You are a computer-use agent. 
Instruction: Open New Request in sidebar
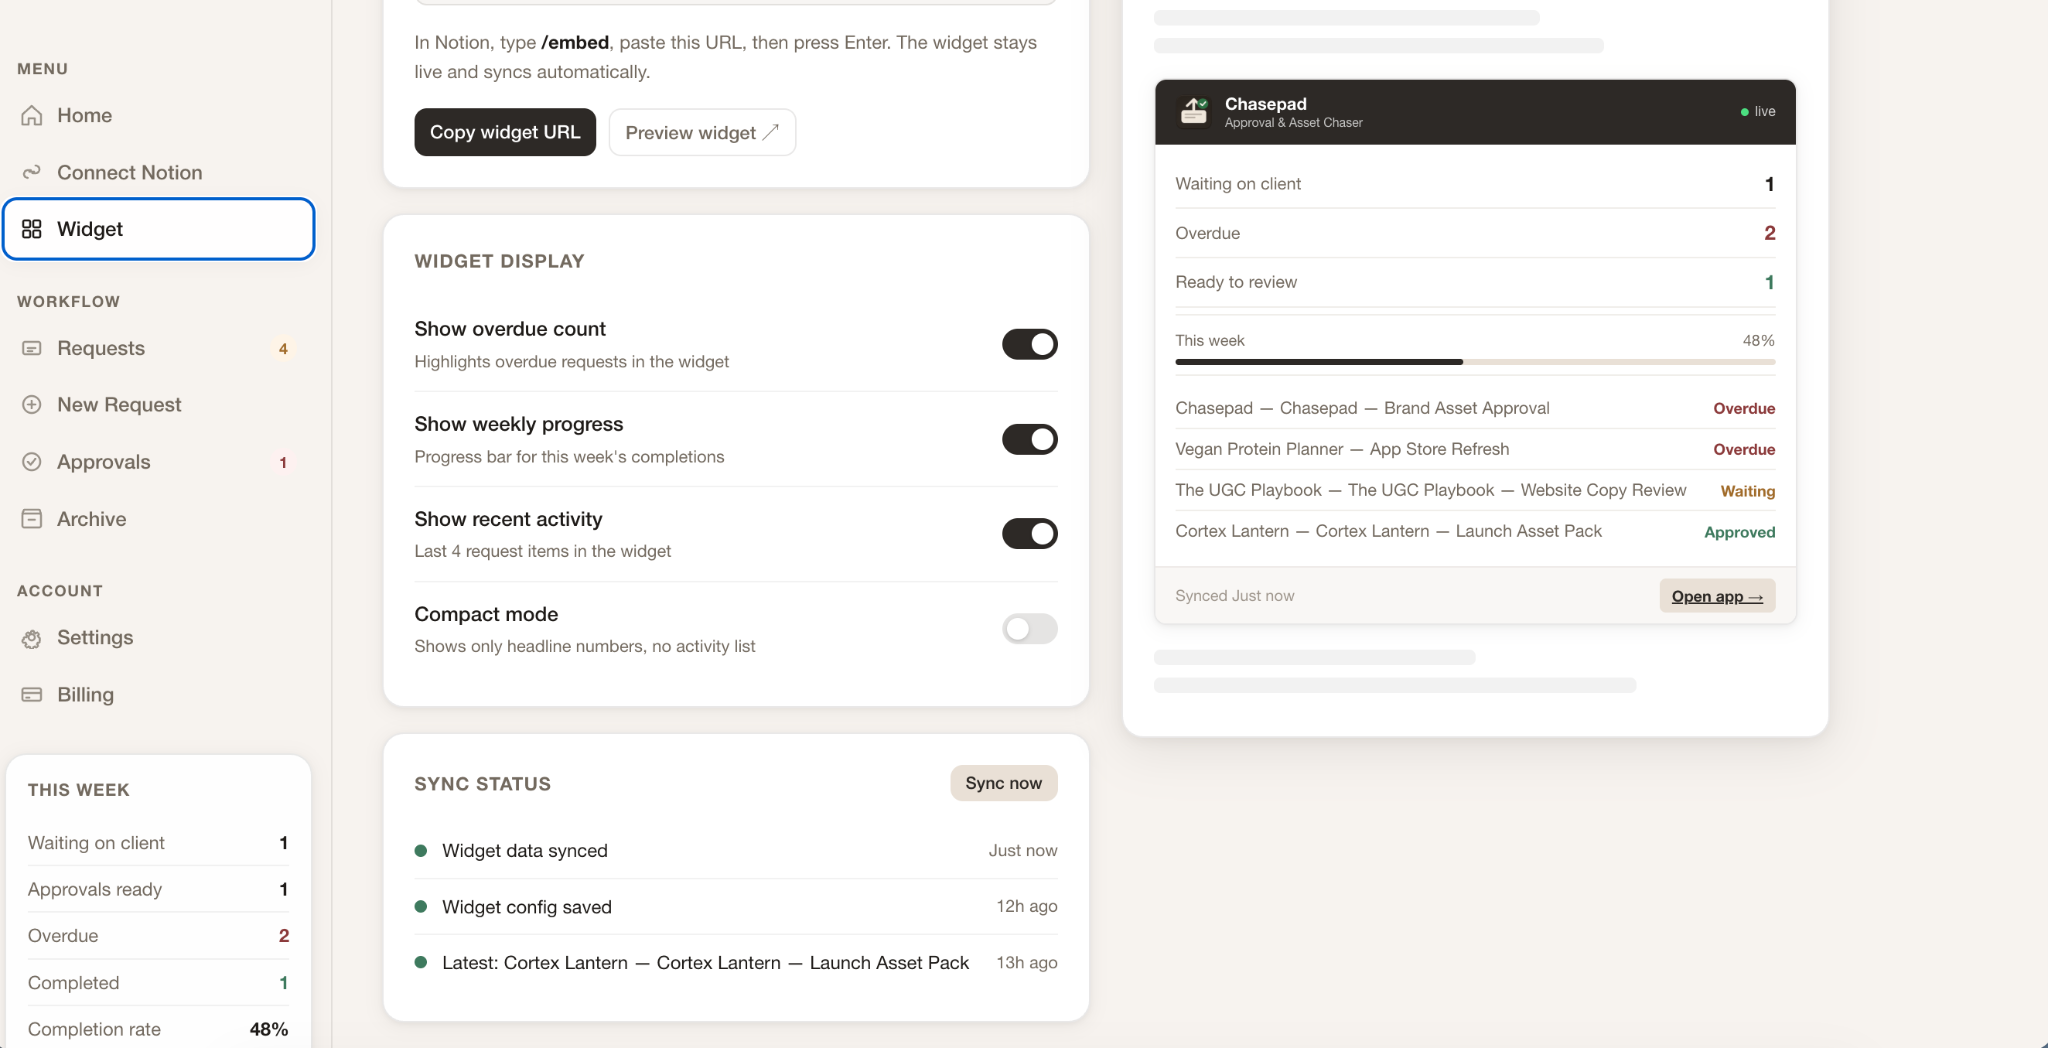[159, 405]
